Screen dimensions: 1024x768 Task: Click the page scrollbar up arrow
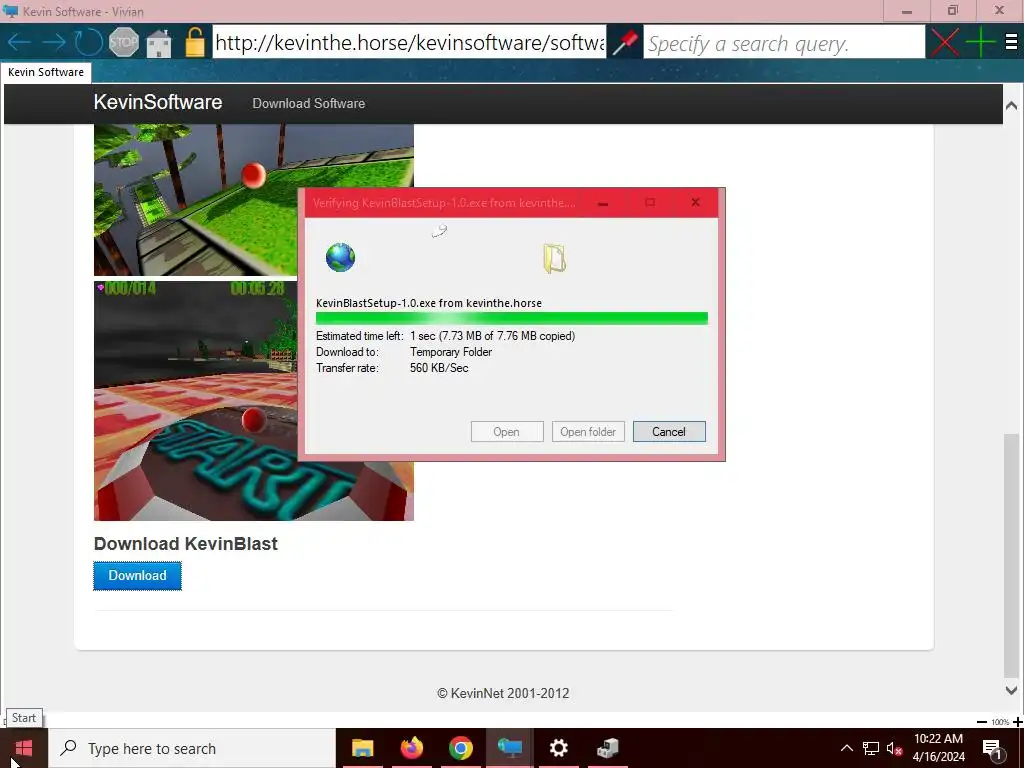tap(1011, 105)
